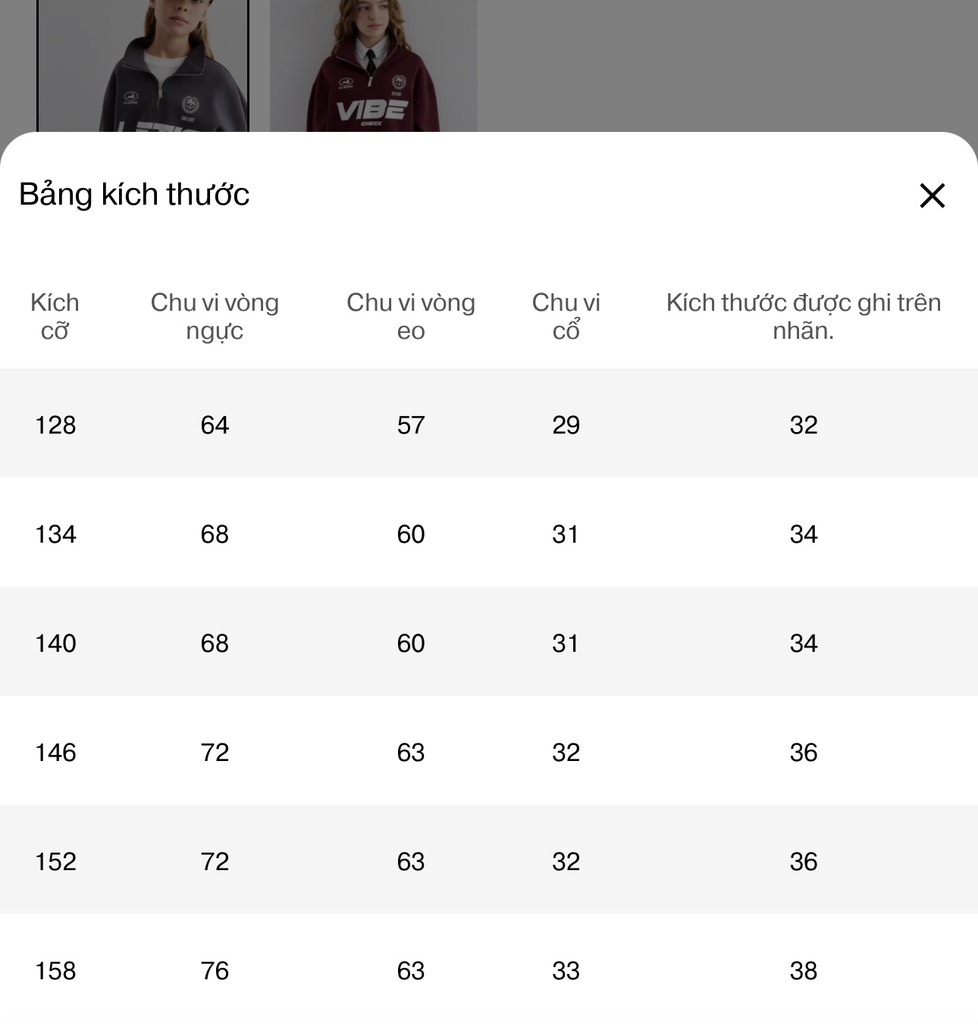Tap chest value 64 in row 128
The image size is (978, 1024).
(x=214, y=425)
